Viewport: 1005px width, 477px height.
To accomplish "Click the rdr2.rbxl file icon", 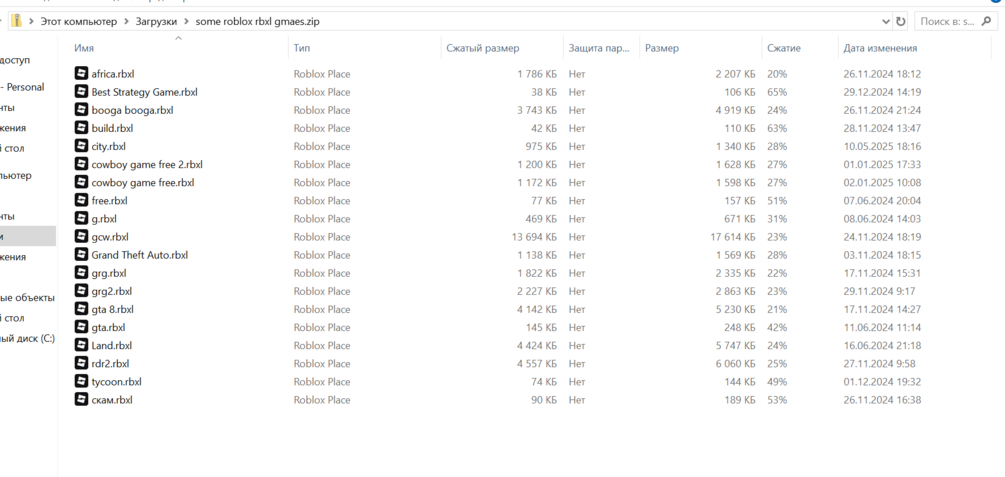I will (81, 364).
